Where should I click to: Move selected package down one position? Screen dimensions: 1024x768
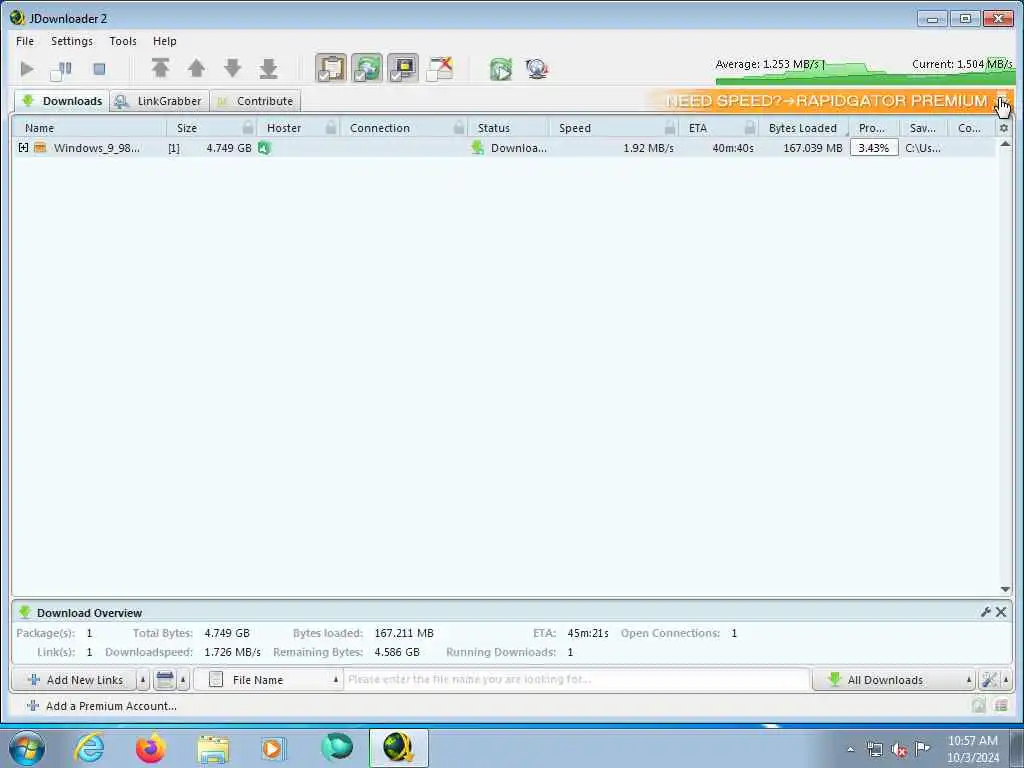coord(232,69)
